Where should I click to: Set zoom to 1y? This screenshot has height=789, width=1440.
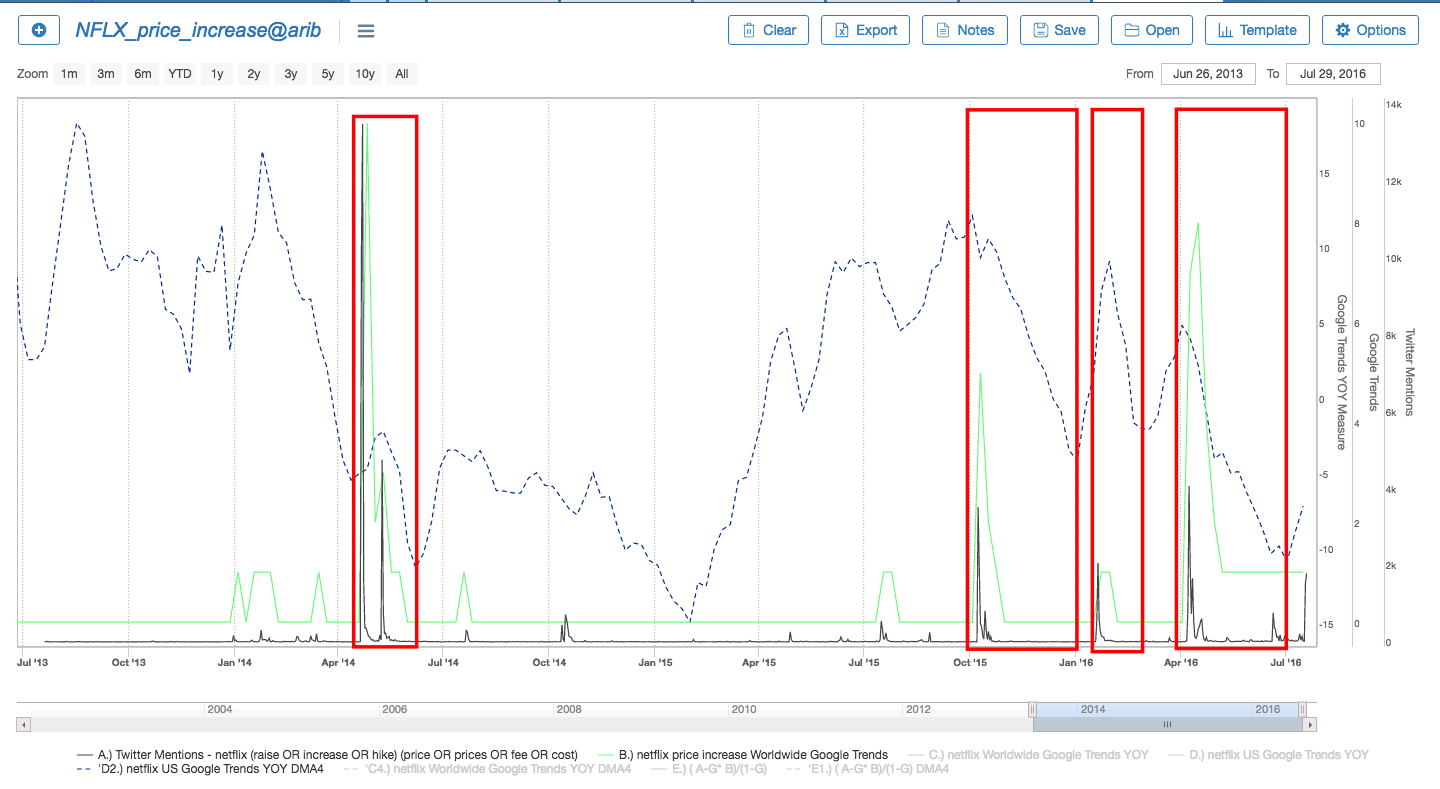[x=217, y=74]
